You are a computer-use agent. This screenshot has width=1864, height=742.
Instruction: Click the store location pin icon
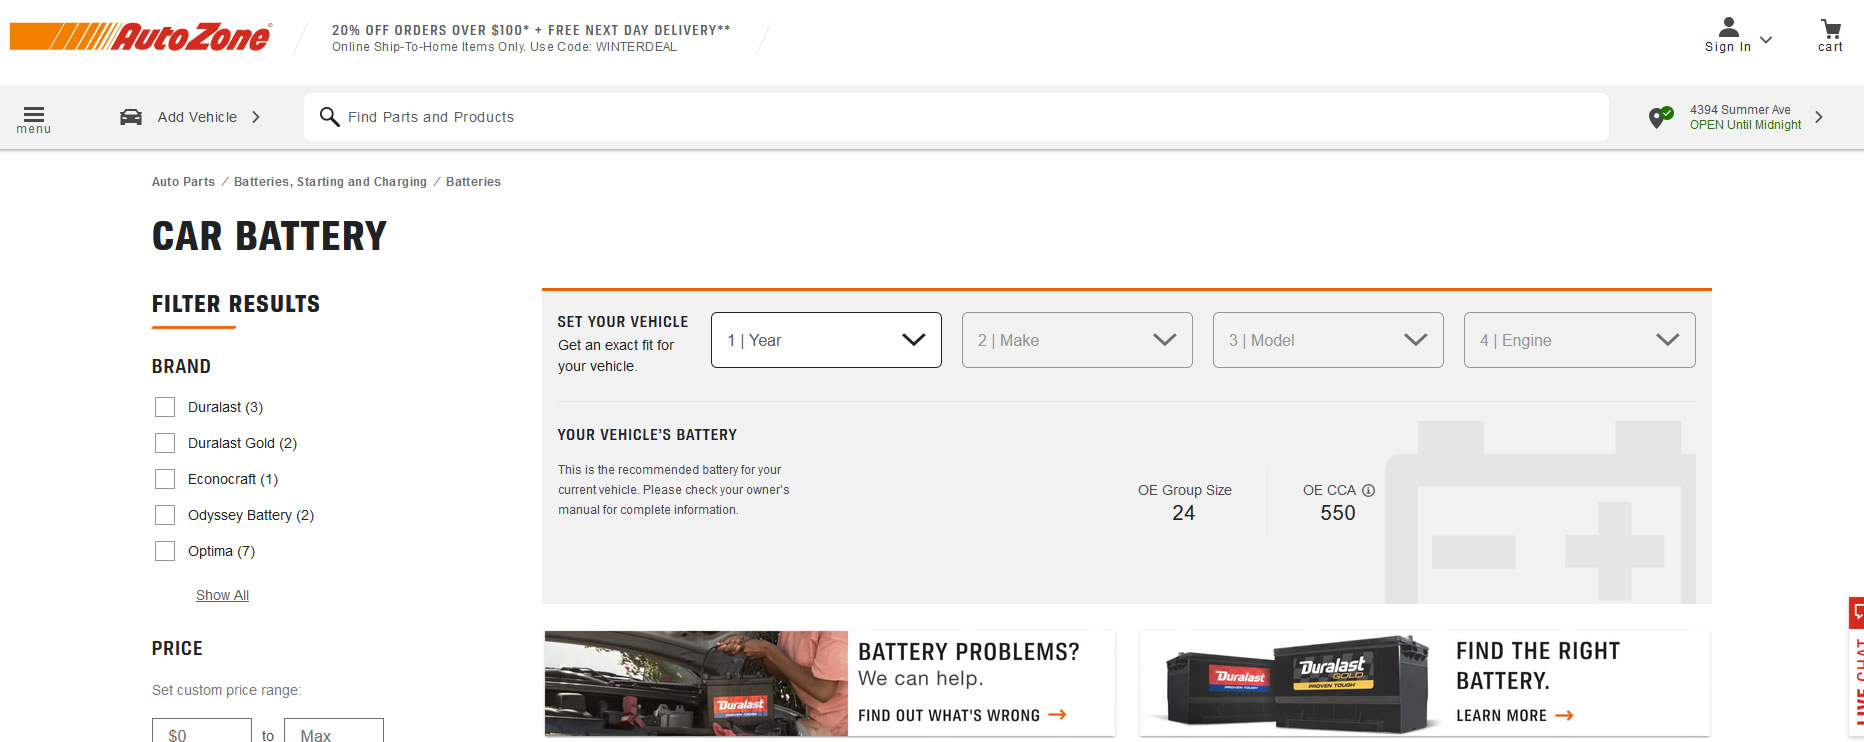[1660, 117]
